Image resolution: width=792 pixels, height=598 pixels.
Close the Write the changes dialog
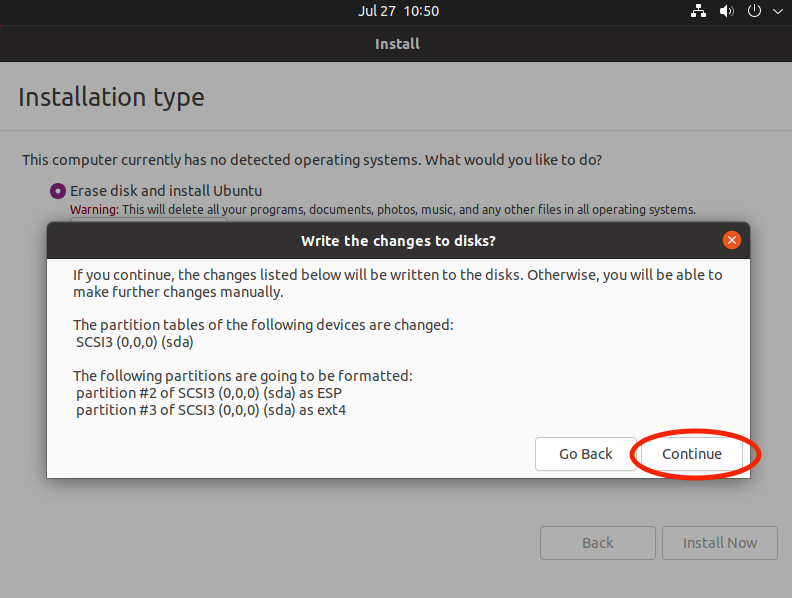coord(732,240)
